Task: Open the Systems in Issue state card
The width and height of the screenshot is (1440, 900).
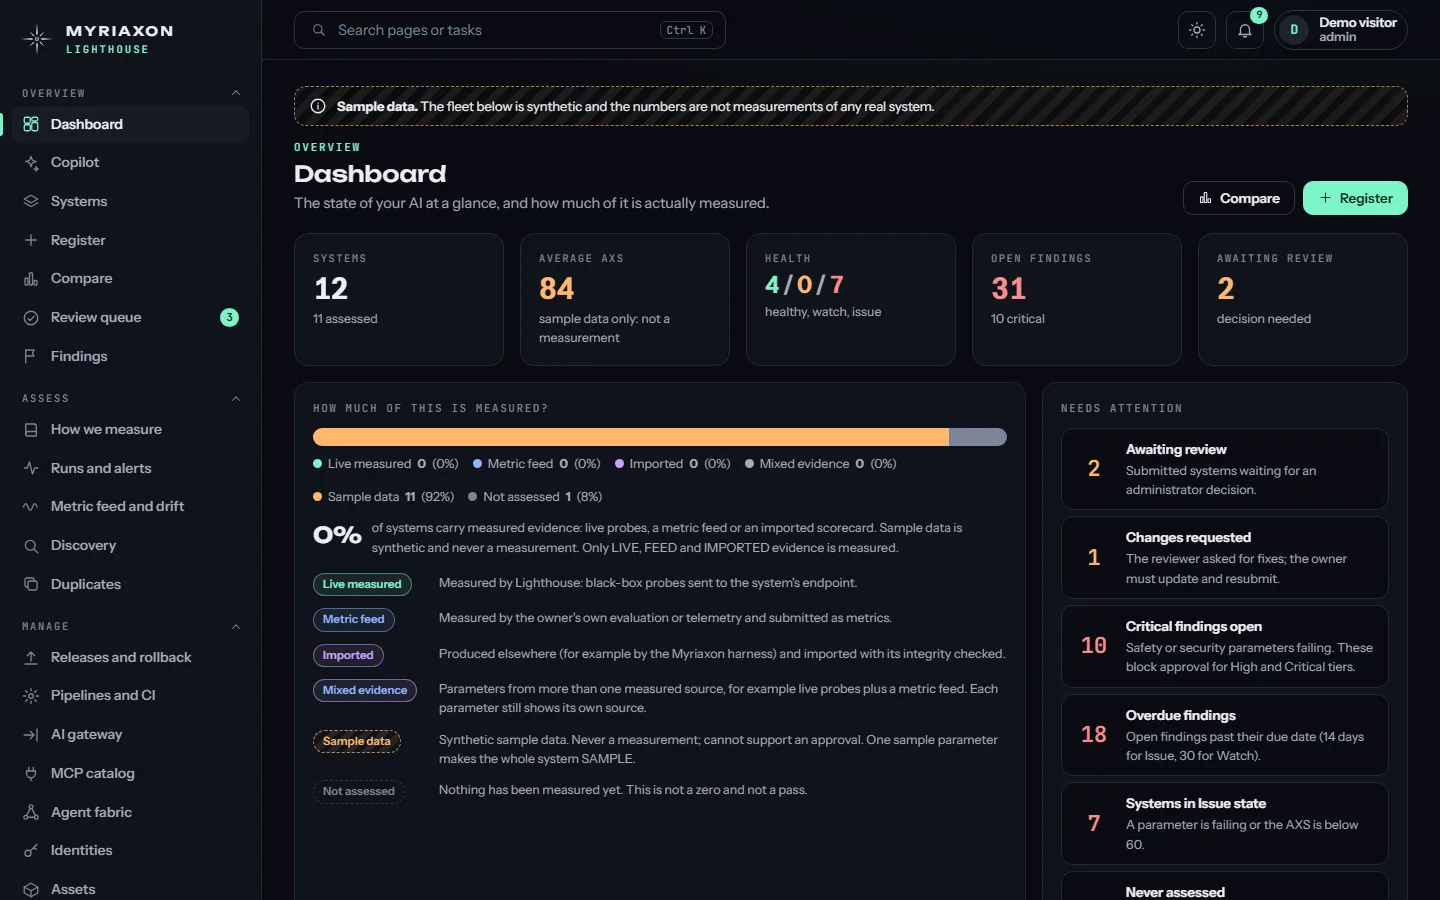Action: (1225, 824)
